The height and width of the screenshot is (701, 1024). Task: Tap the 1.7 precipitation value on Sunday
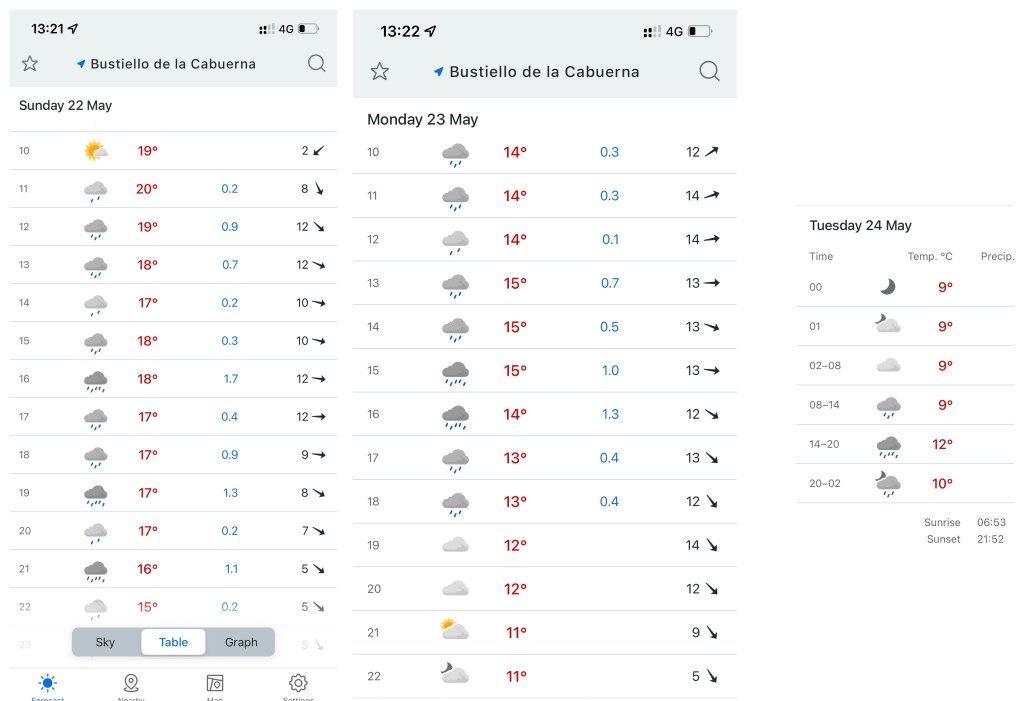[x=230, y=379]
